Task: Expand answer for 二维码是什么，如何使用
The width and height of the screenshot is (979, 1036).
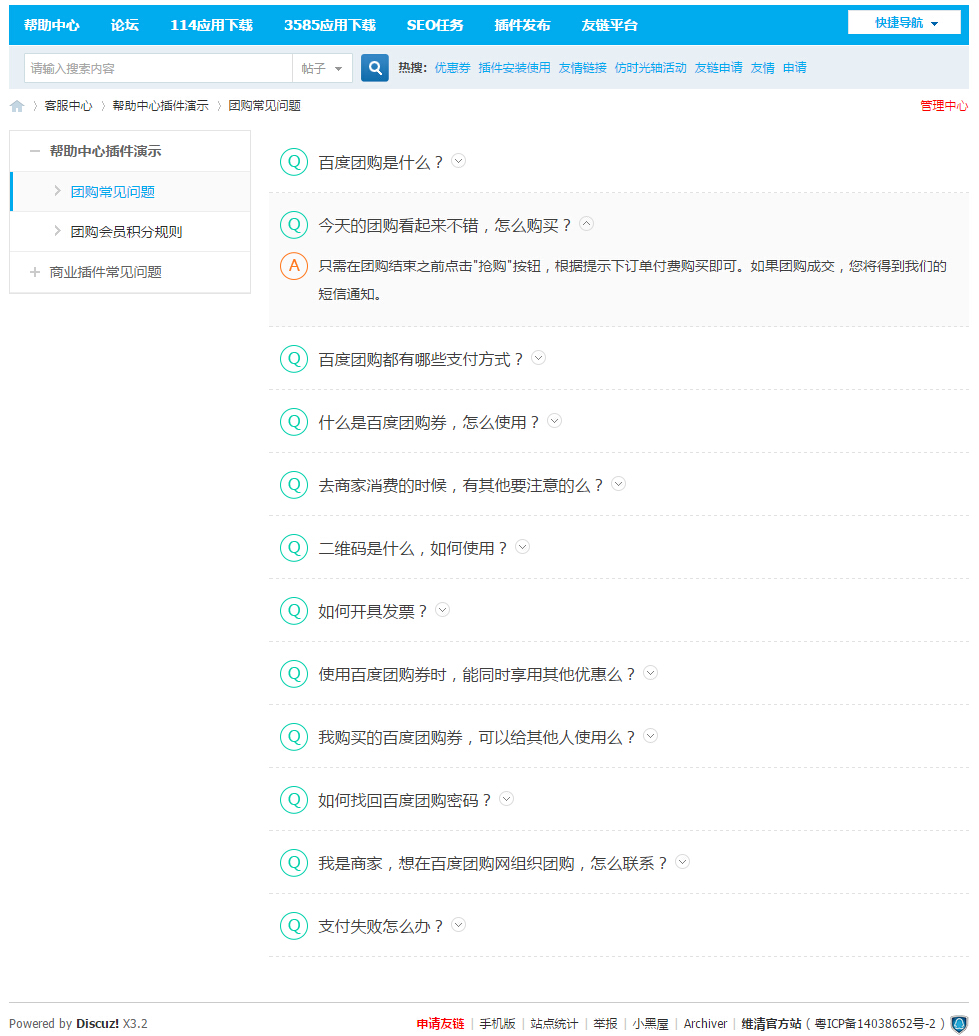Action: (522, 547)
